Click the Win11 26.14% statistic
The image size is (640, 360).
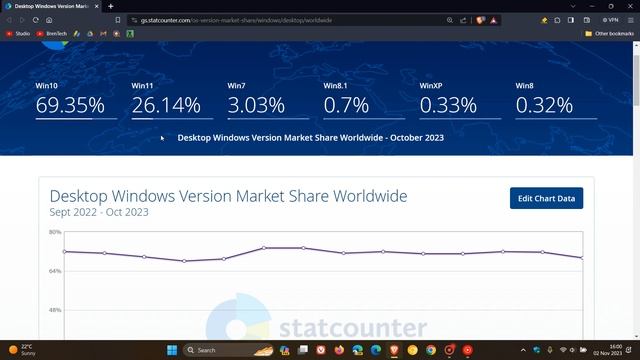pos(172,100)
